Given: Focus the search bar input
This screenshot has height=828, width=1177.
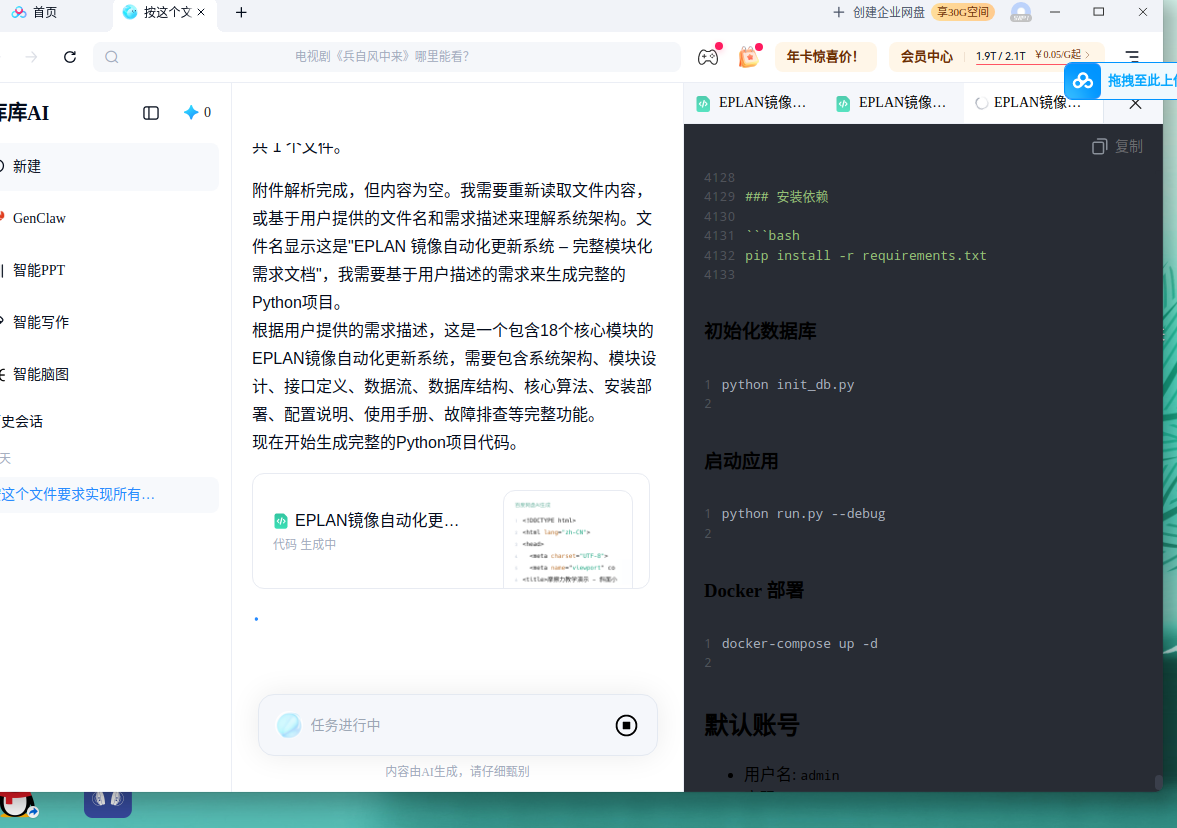Looking at the screenshot, I should pos(387,57).
